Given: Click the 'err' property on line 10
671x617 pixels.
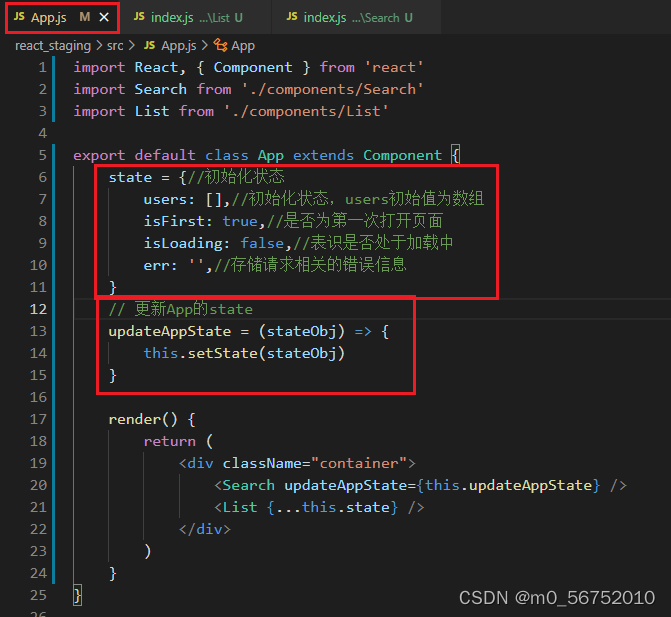Looking at the screenshot, I should click(156, 265).
